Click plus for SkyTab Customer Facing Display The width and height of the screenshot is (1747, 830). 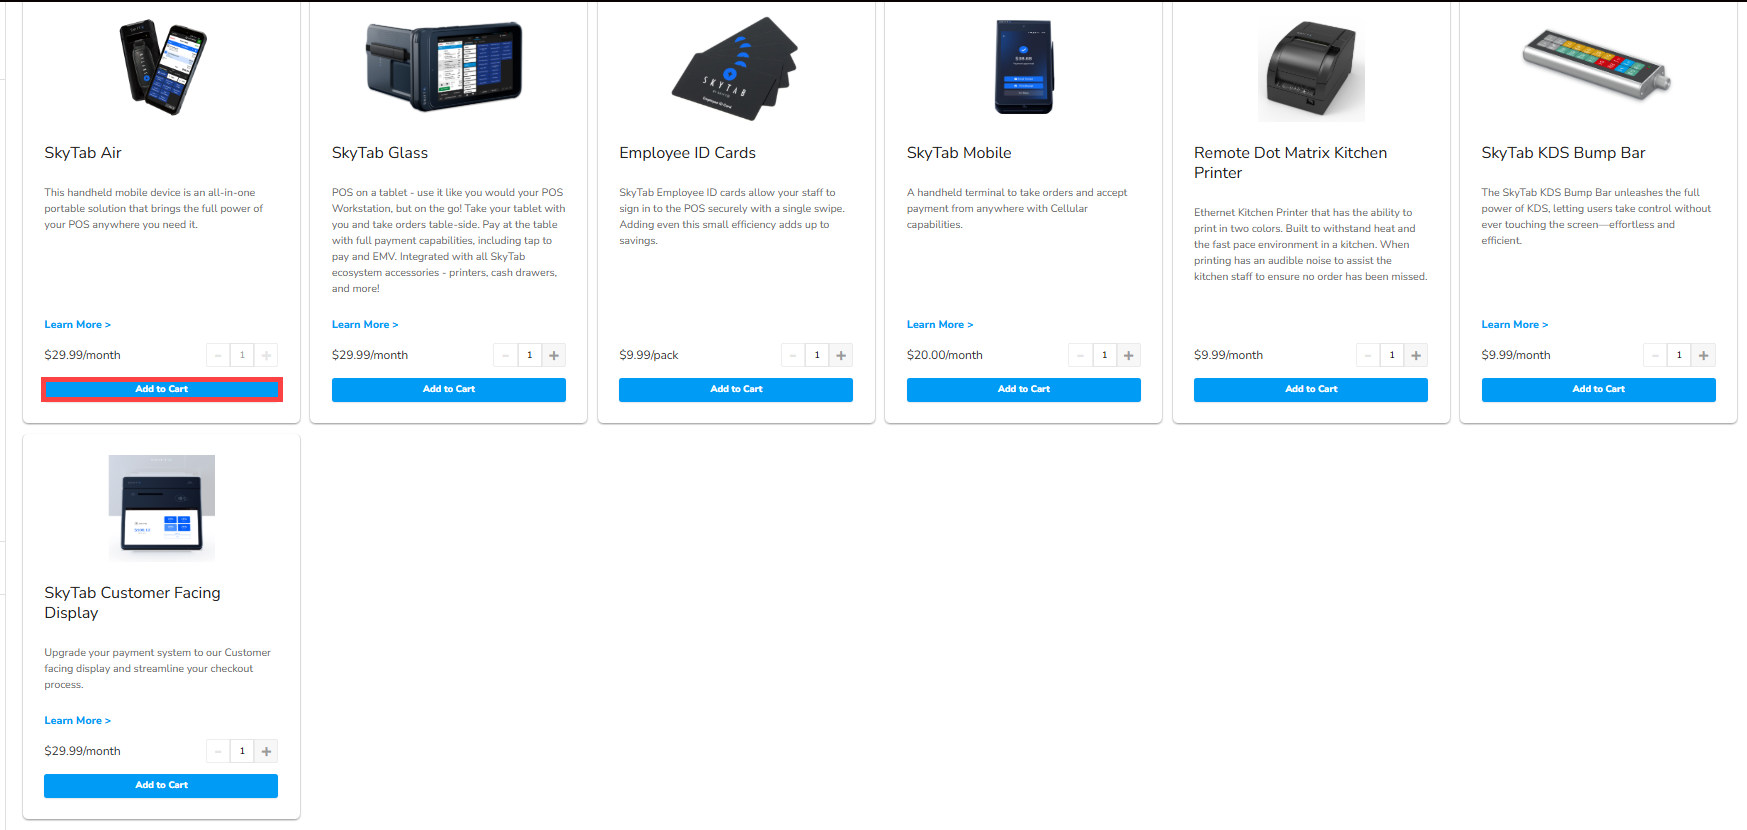[266, 751]
